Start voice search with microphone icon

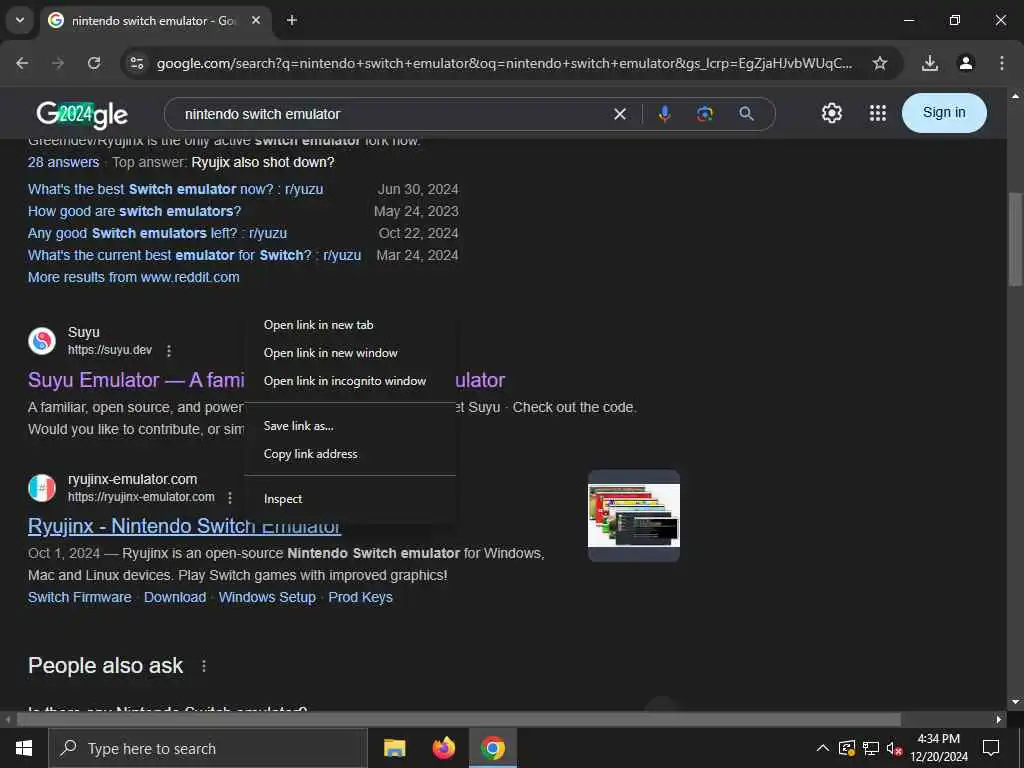click(x=664, y=114)
